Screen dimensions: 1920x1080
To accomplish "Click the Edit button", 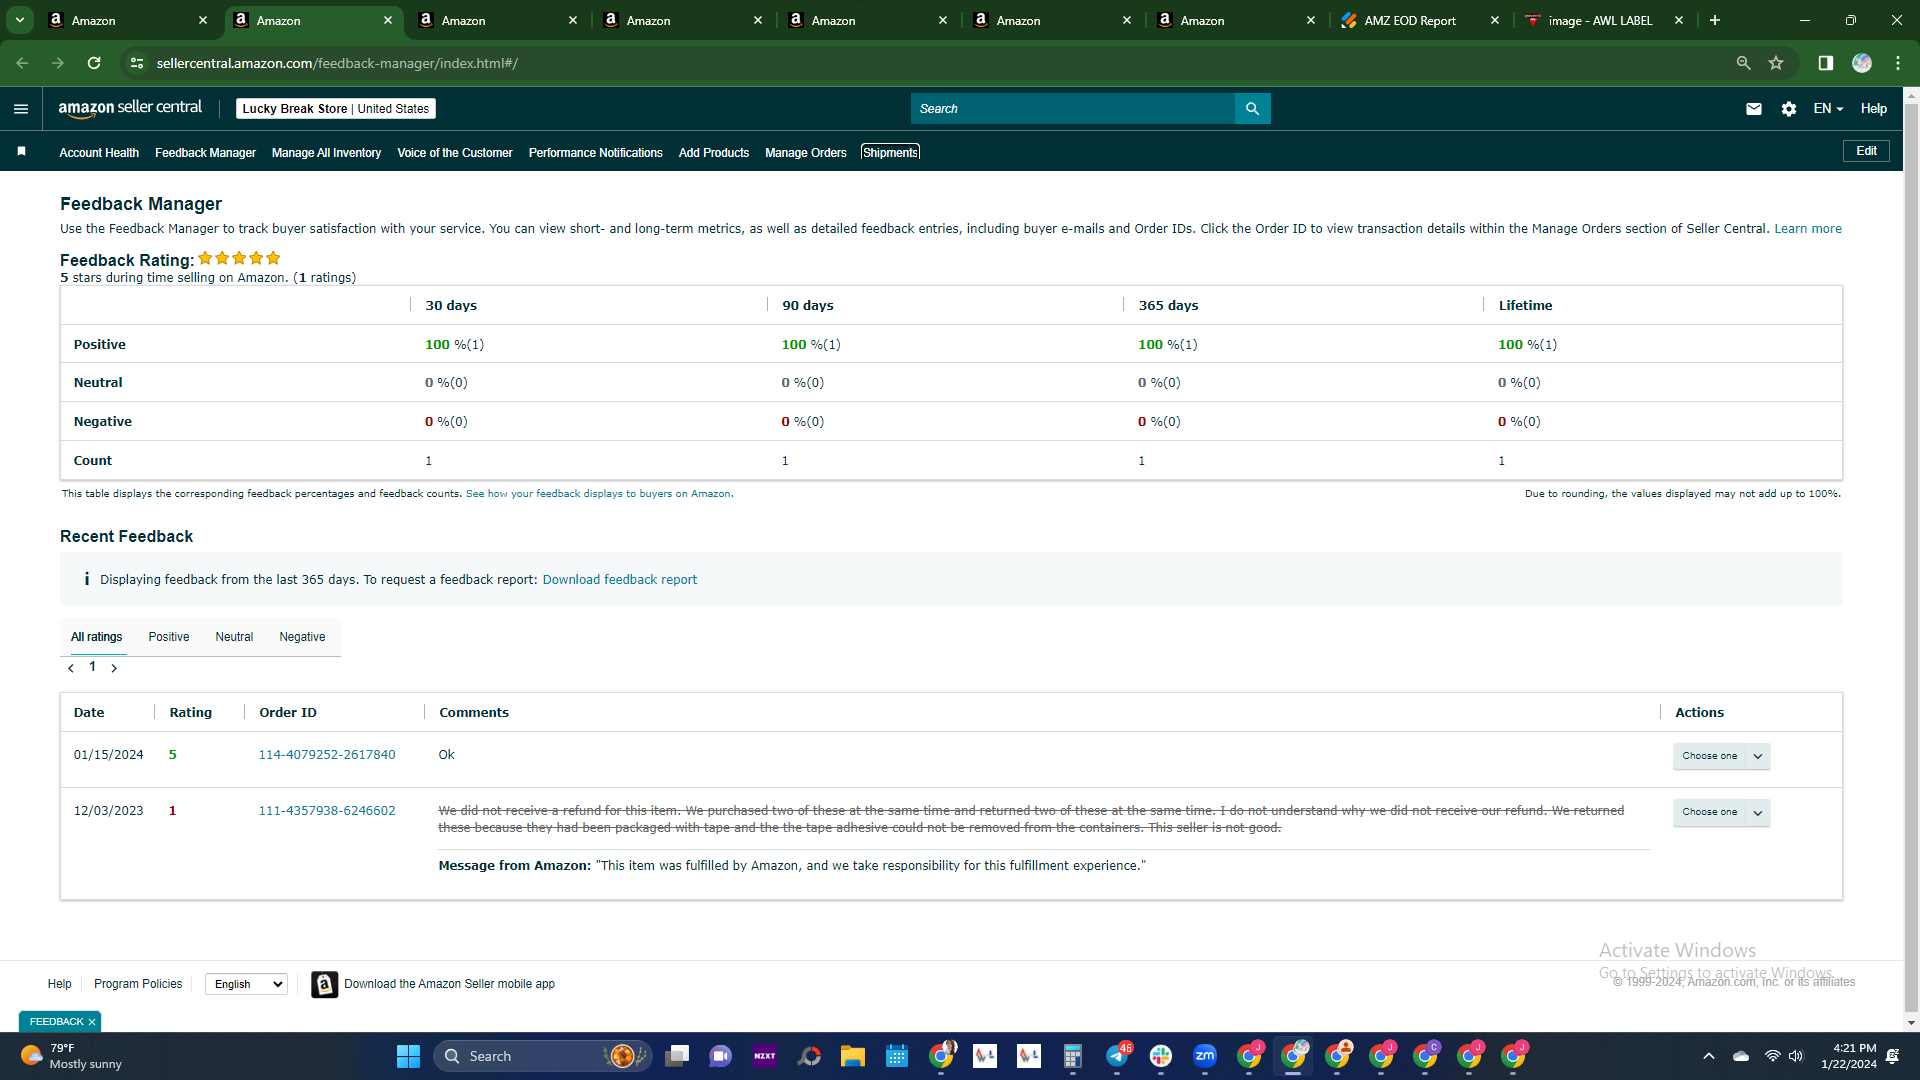I will tap(1866, 151).
